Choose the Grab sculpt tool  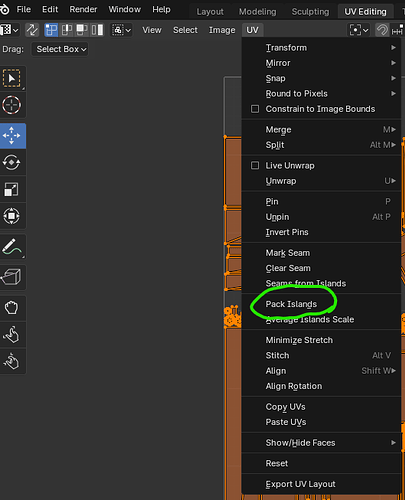click(x=12, y=308)
